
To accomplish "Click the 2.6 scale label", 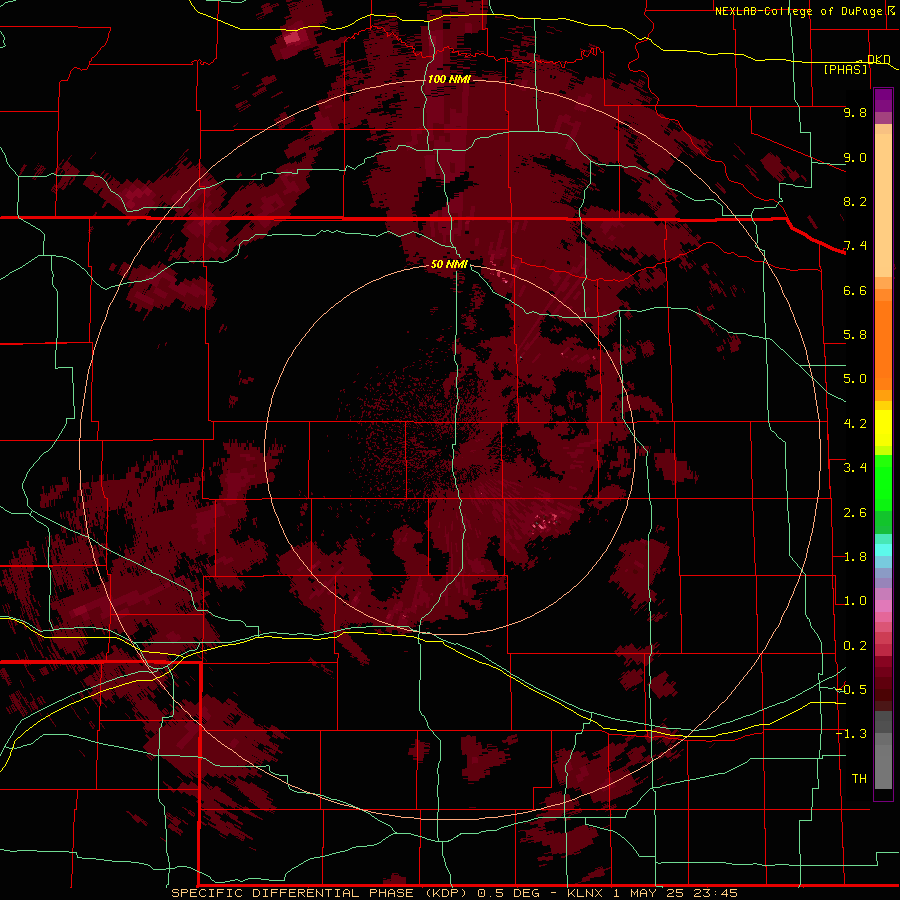I will pyautogui.click(x=855, y=513).
